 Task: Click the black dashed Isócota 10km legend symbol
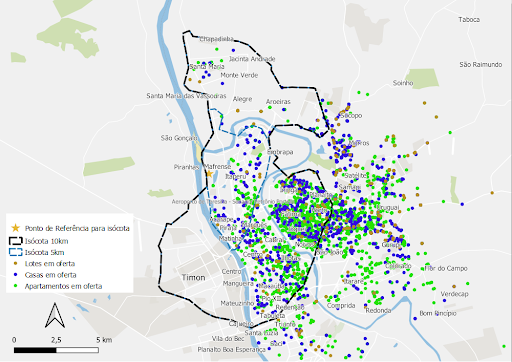(16, 241)
